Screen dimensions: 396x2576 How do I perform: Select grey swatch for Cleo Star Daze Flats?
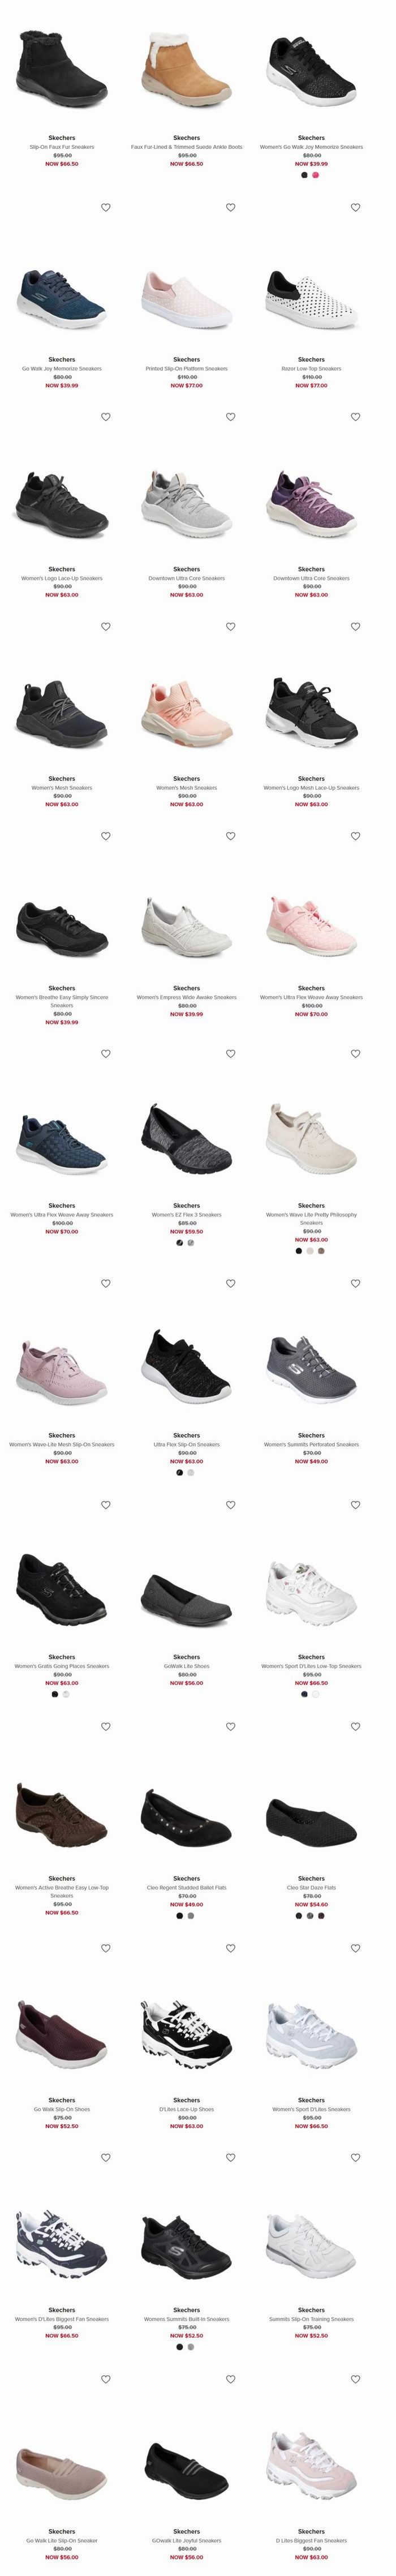tap(310, 1917)
